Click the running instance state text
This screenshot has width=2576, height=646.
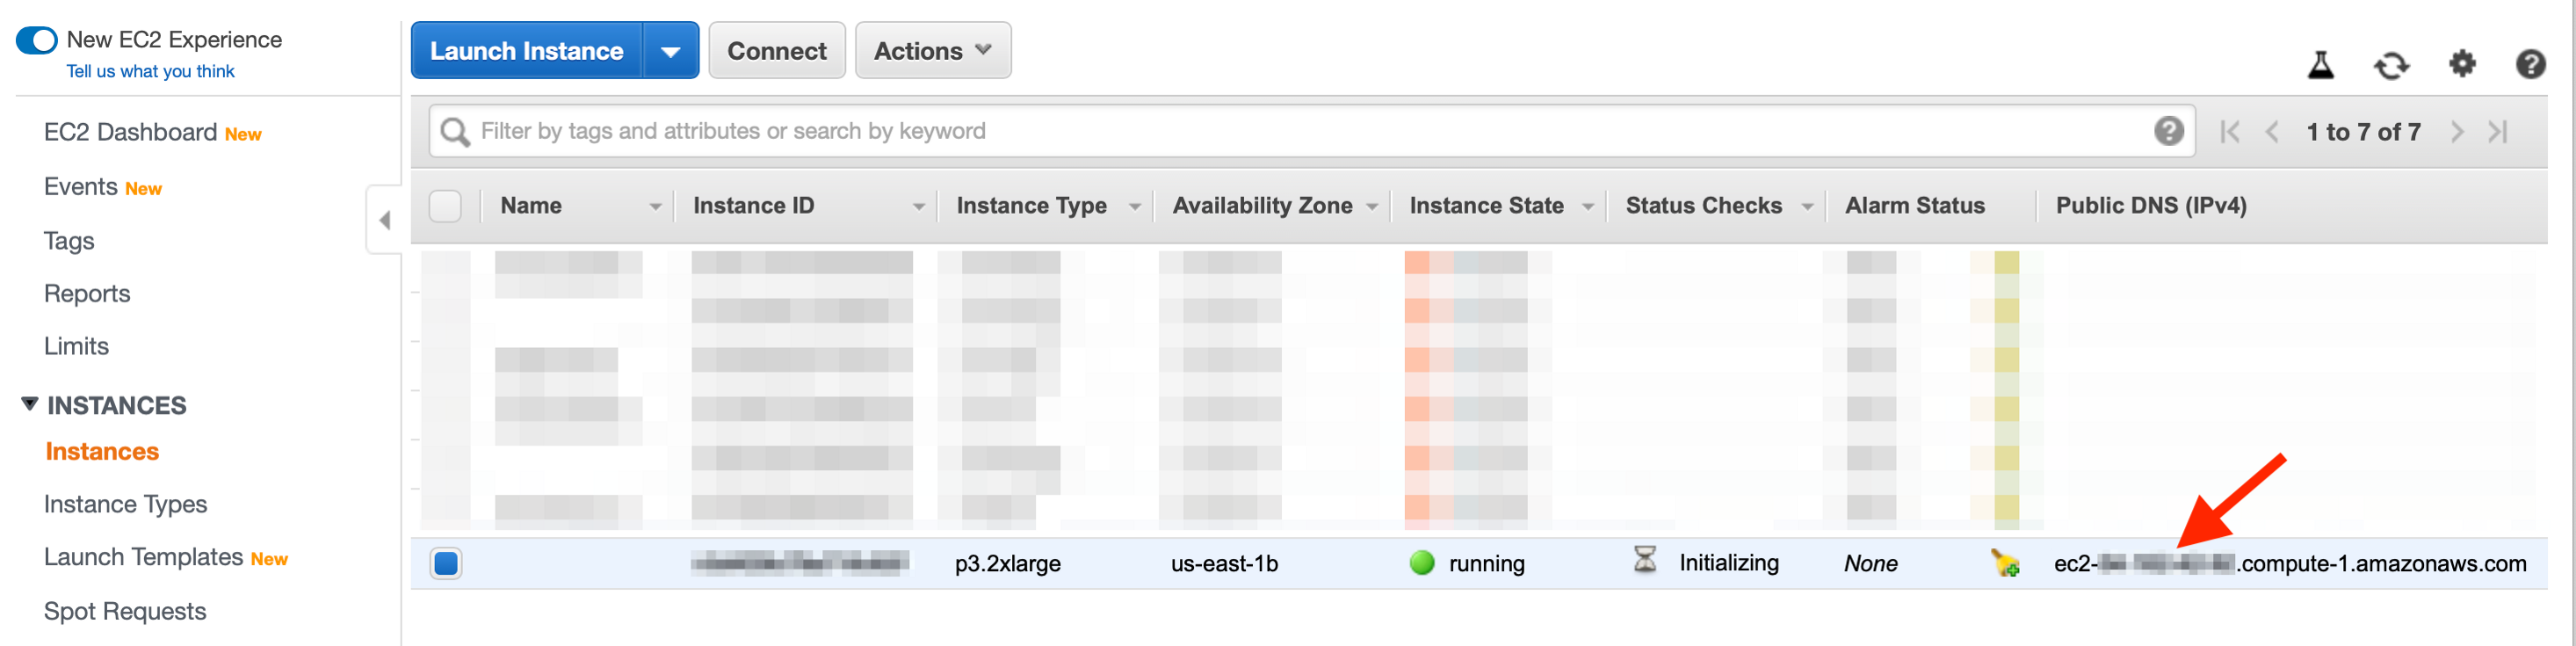[x=1486, y=564]
